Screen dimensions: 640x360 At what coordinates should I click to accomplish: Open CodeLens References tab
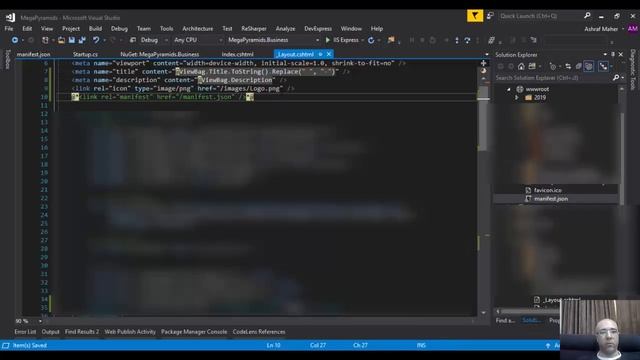pos(259,332)
